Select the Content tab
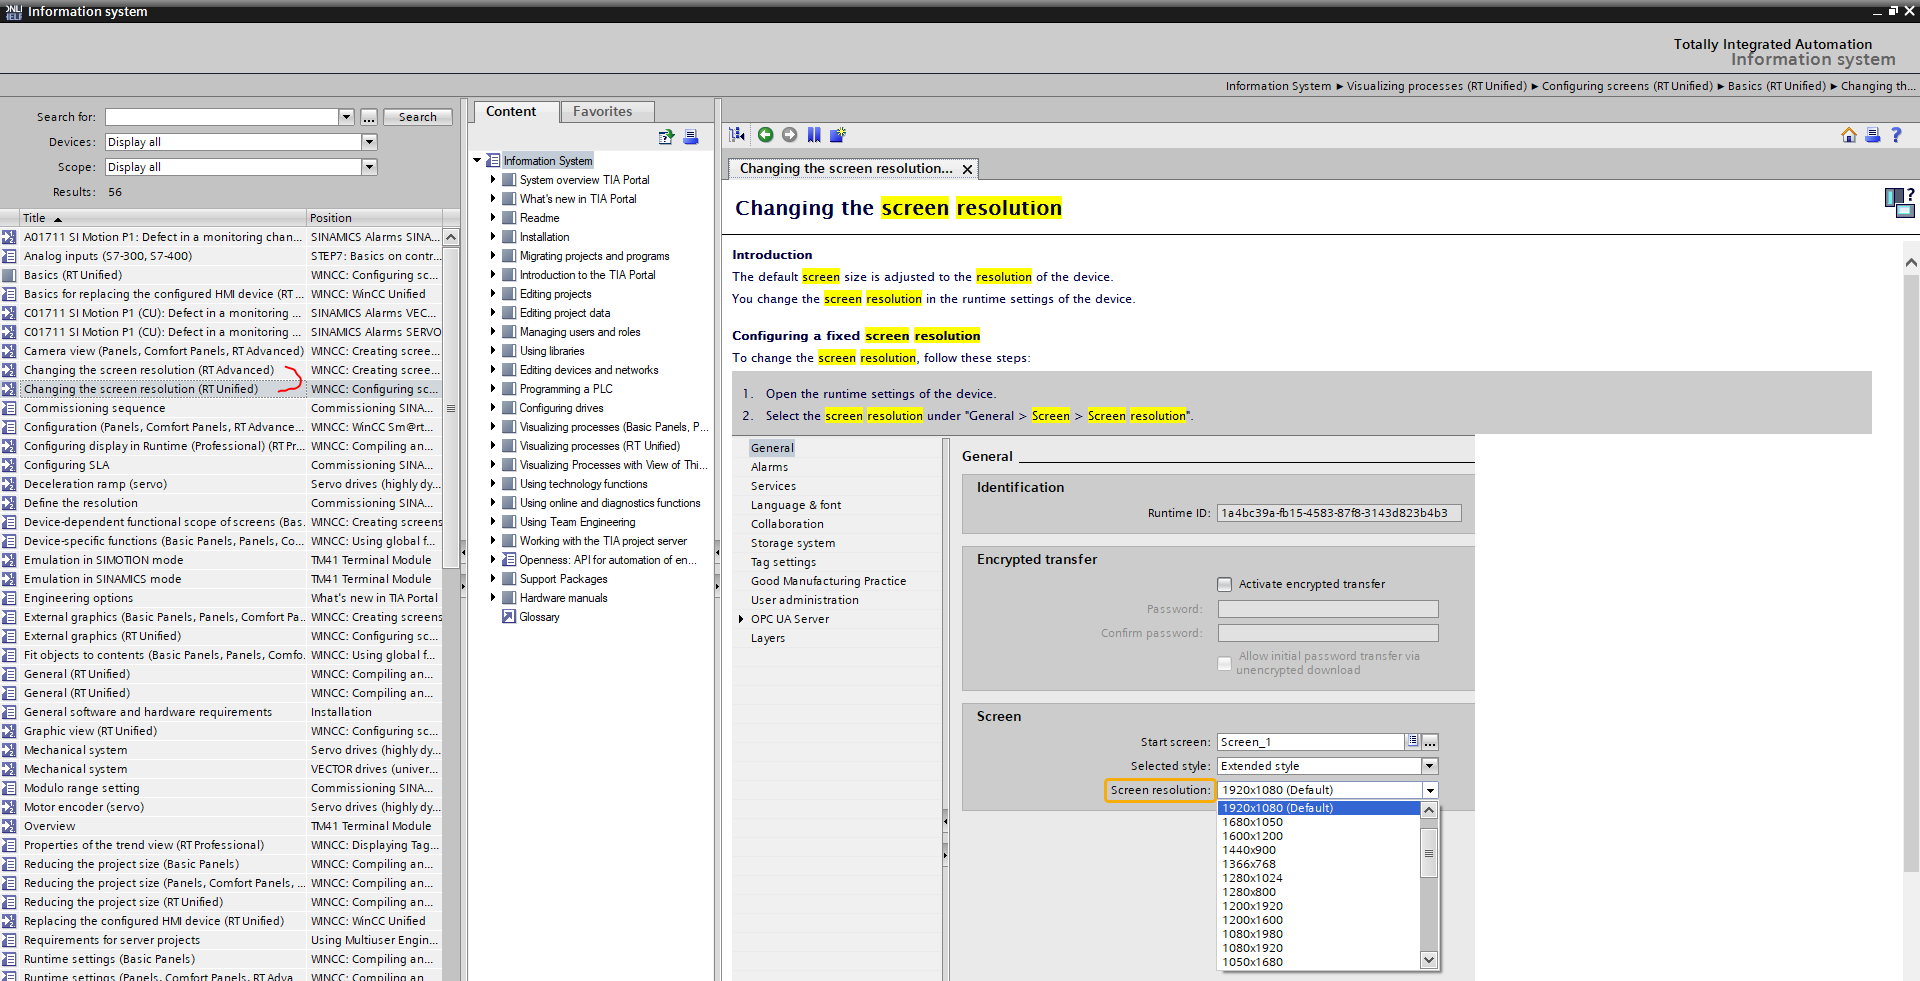The width and height of the screenshot is (1920, 981). tap(511, 111)
